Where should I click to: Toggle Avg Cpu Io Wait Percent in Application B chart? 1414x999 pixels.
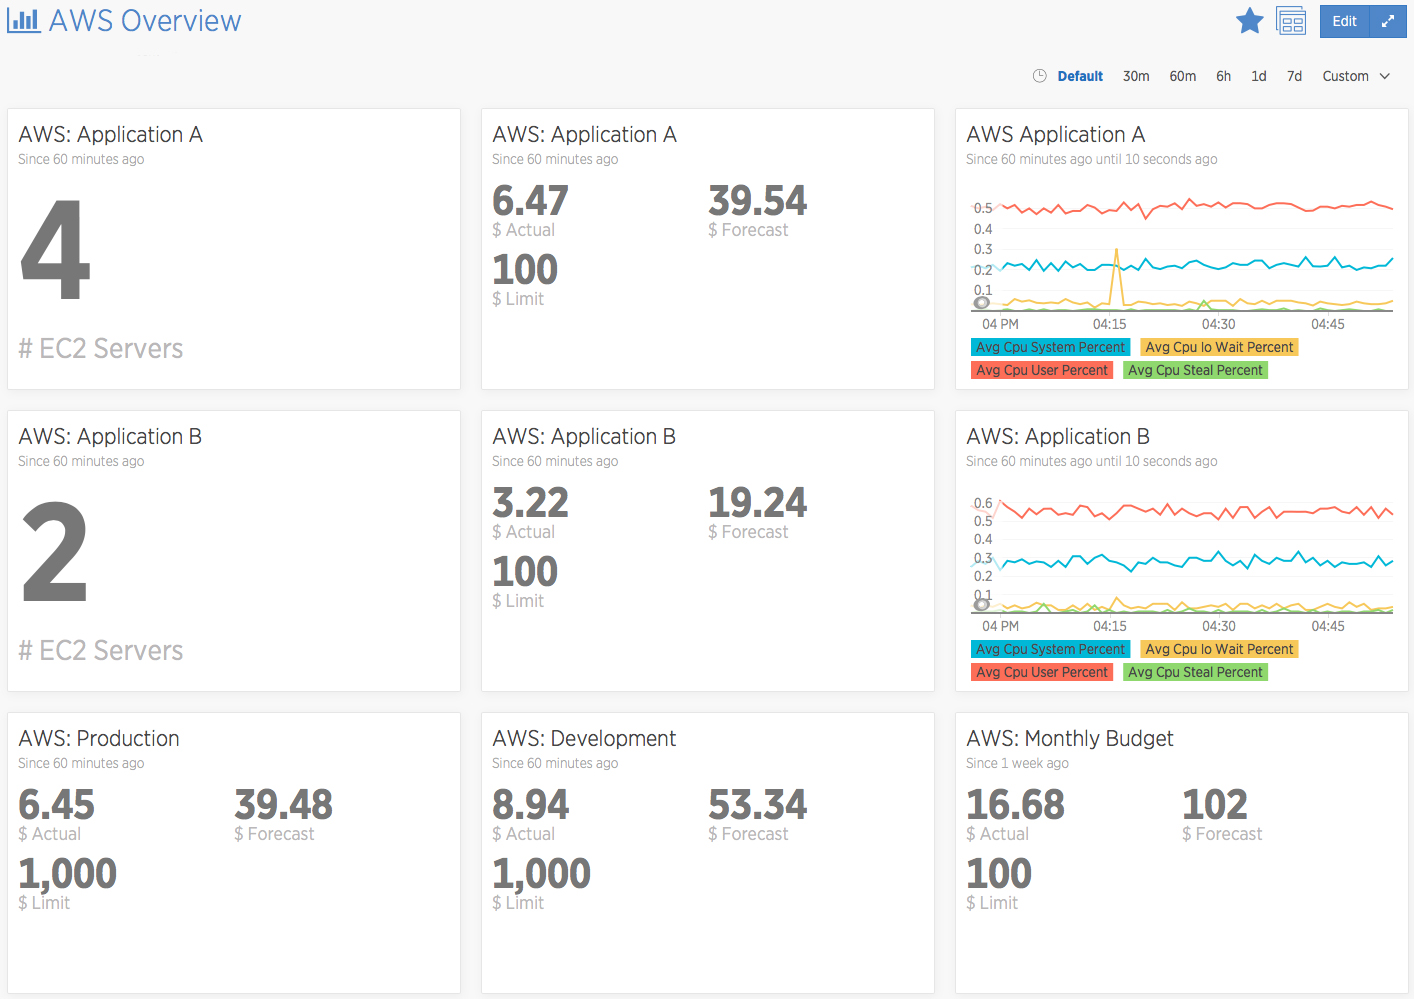pyautogui.click(x=1219, y=649)
